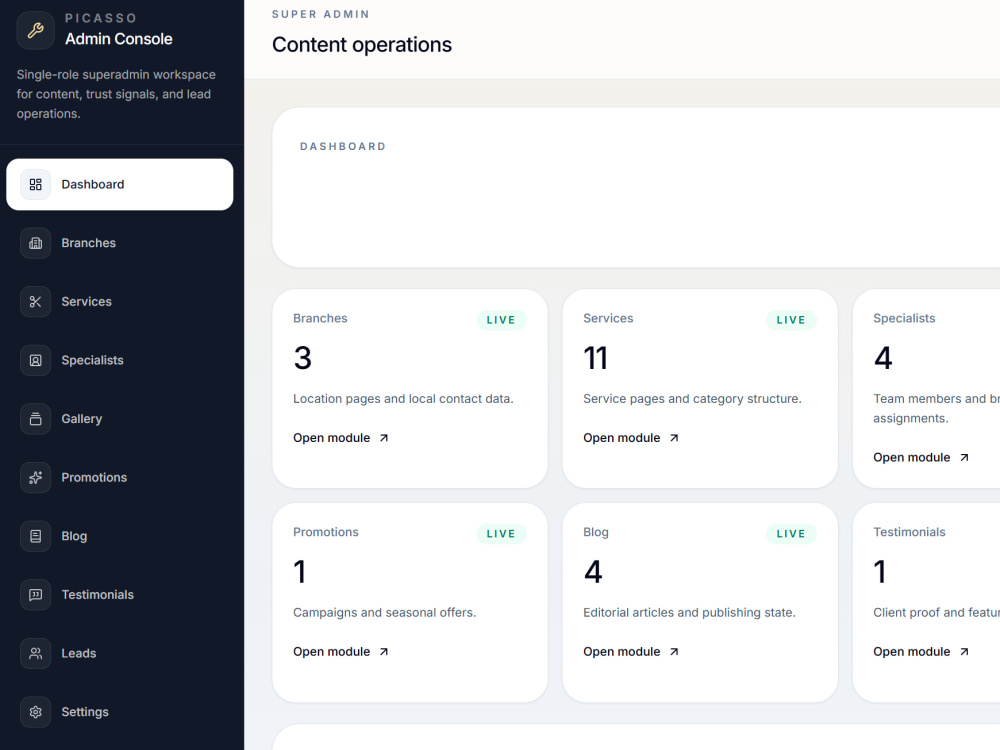Click the Testimonials quote icon in sidebar
The width and height of the screenshot is (1000, 750).
pyautogui.click(x=36, y=595)
